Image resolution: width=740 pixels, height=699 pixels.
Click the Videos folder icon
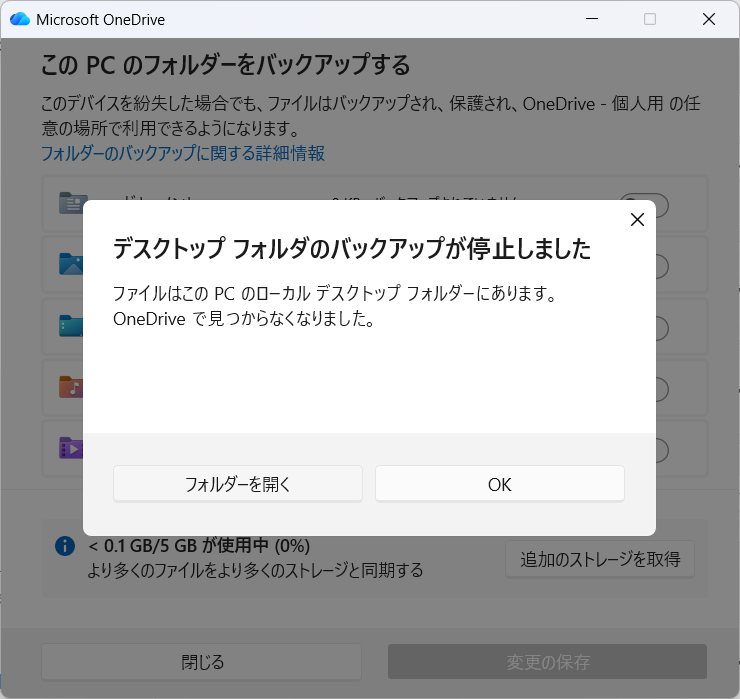pos(73,447)
